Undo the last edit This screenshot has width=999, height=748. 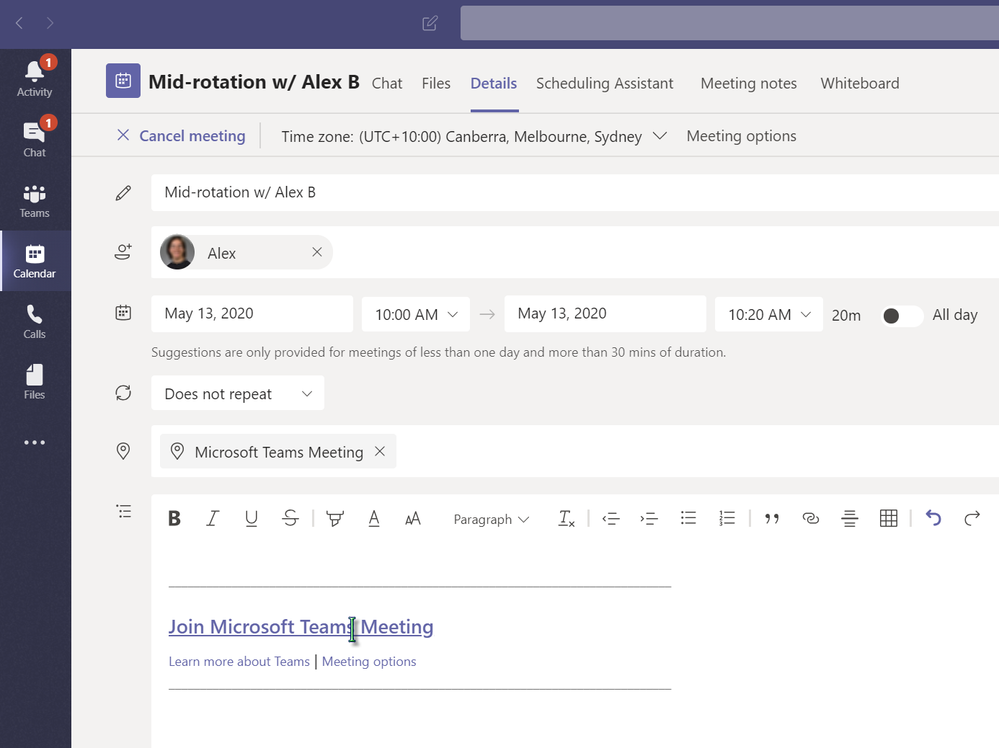(x=933, y=519)
